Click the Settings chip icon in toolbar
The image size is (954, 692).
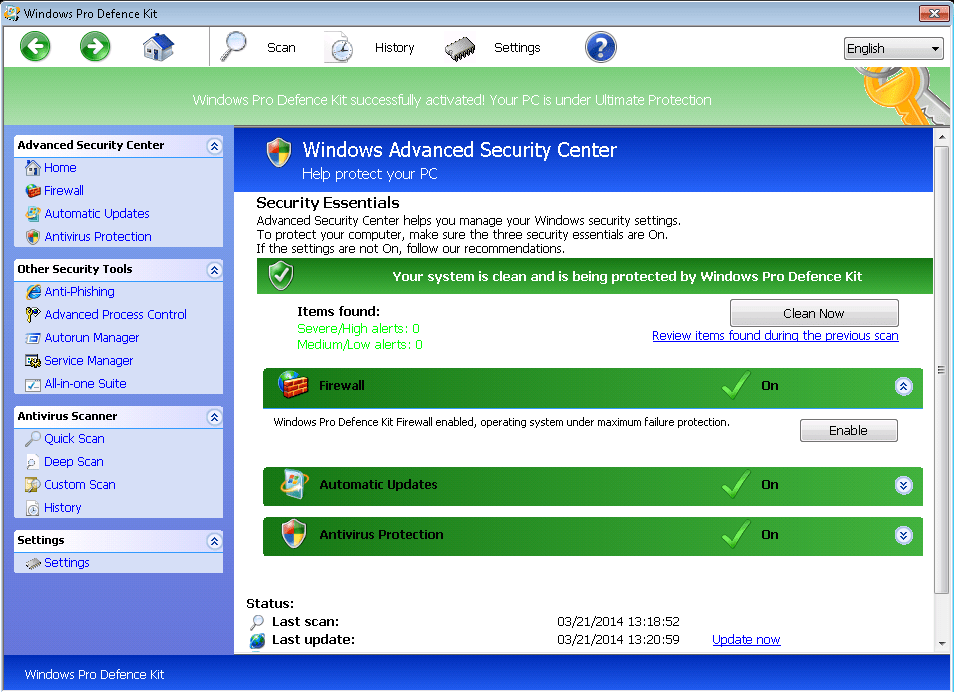(460, 48)
